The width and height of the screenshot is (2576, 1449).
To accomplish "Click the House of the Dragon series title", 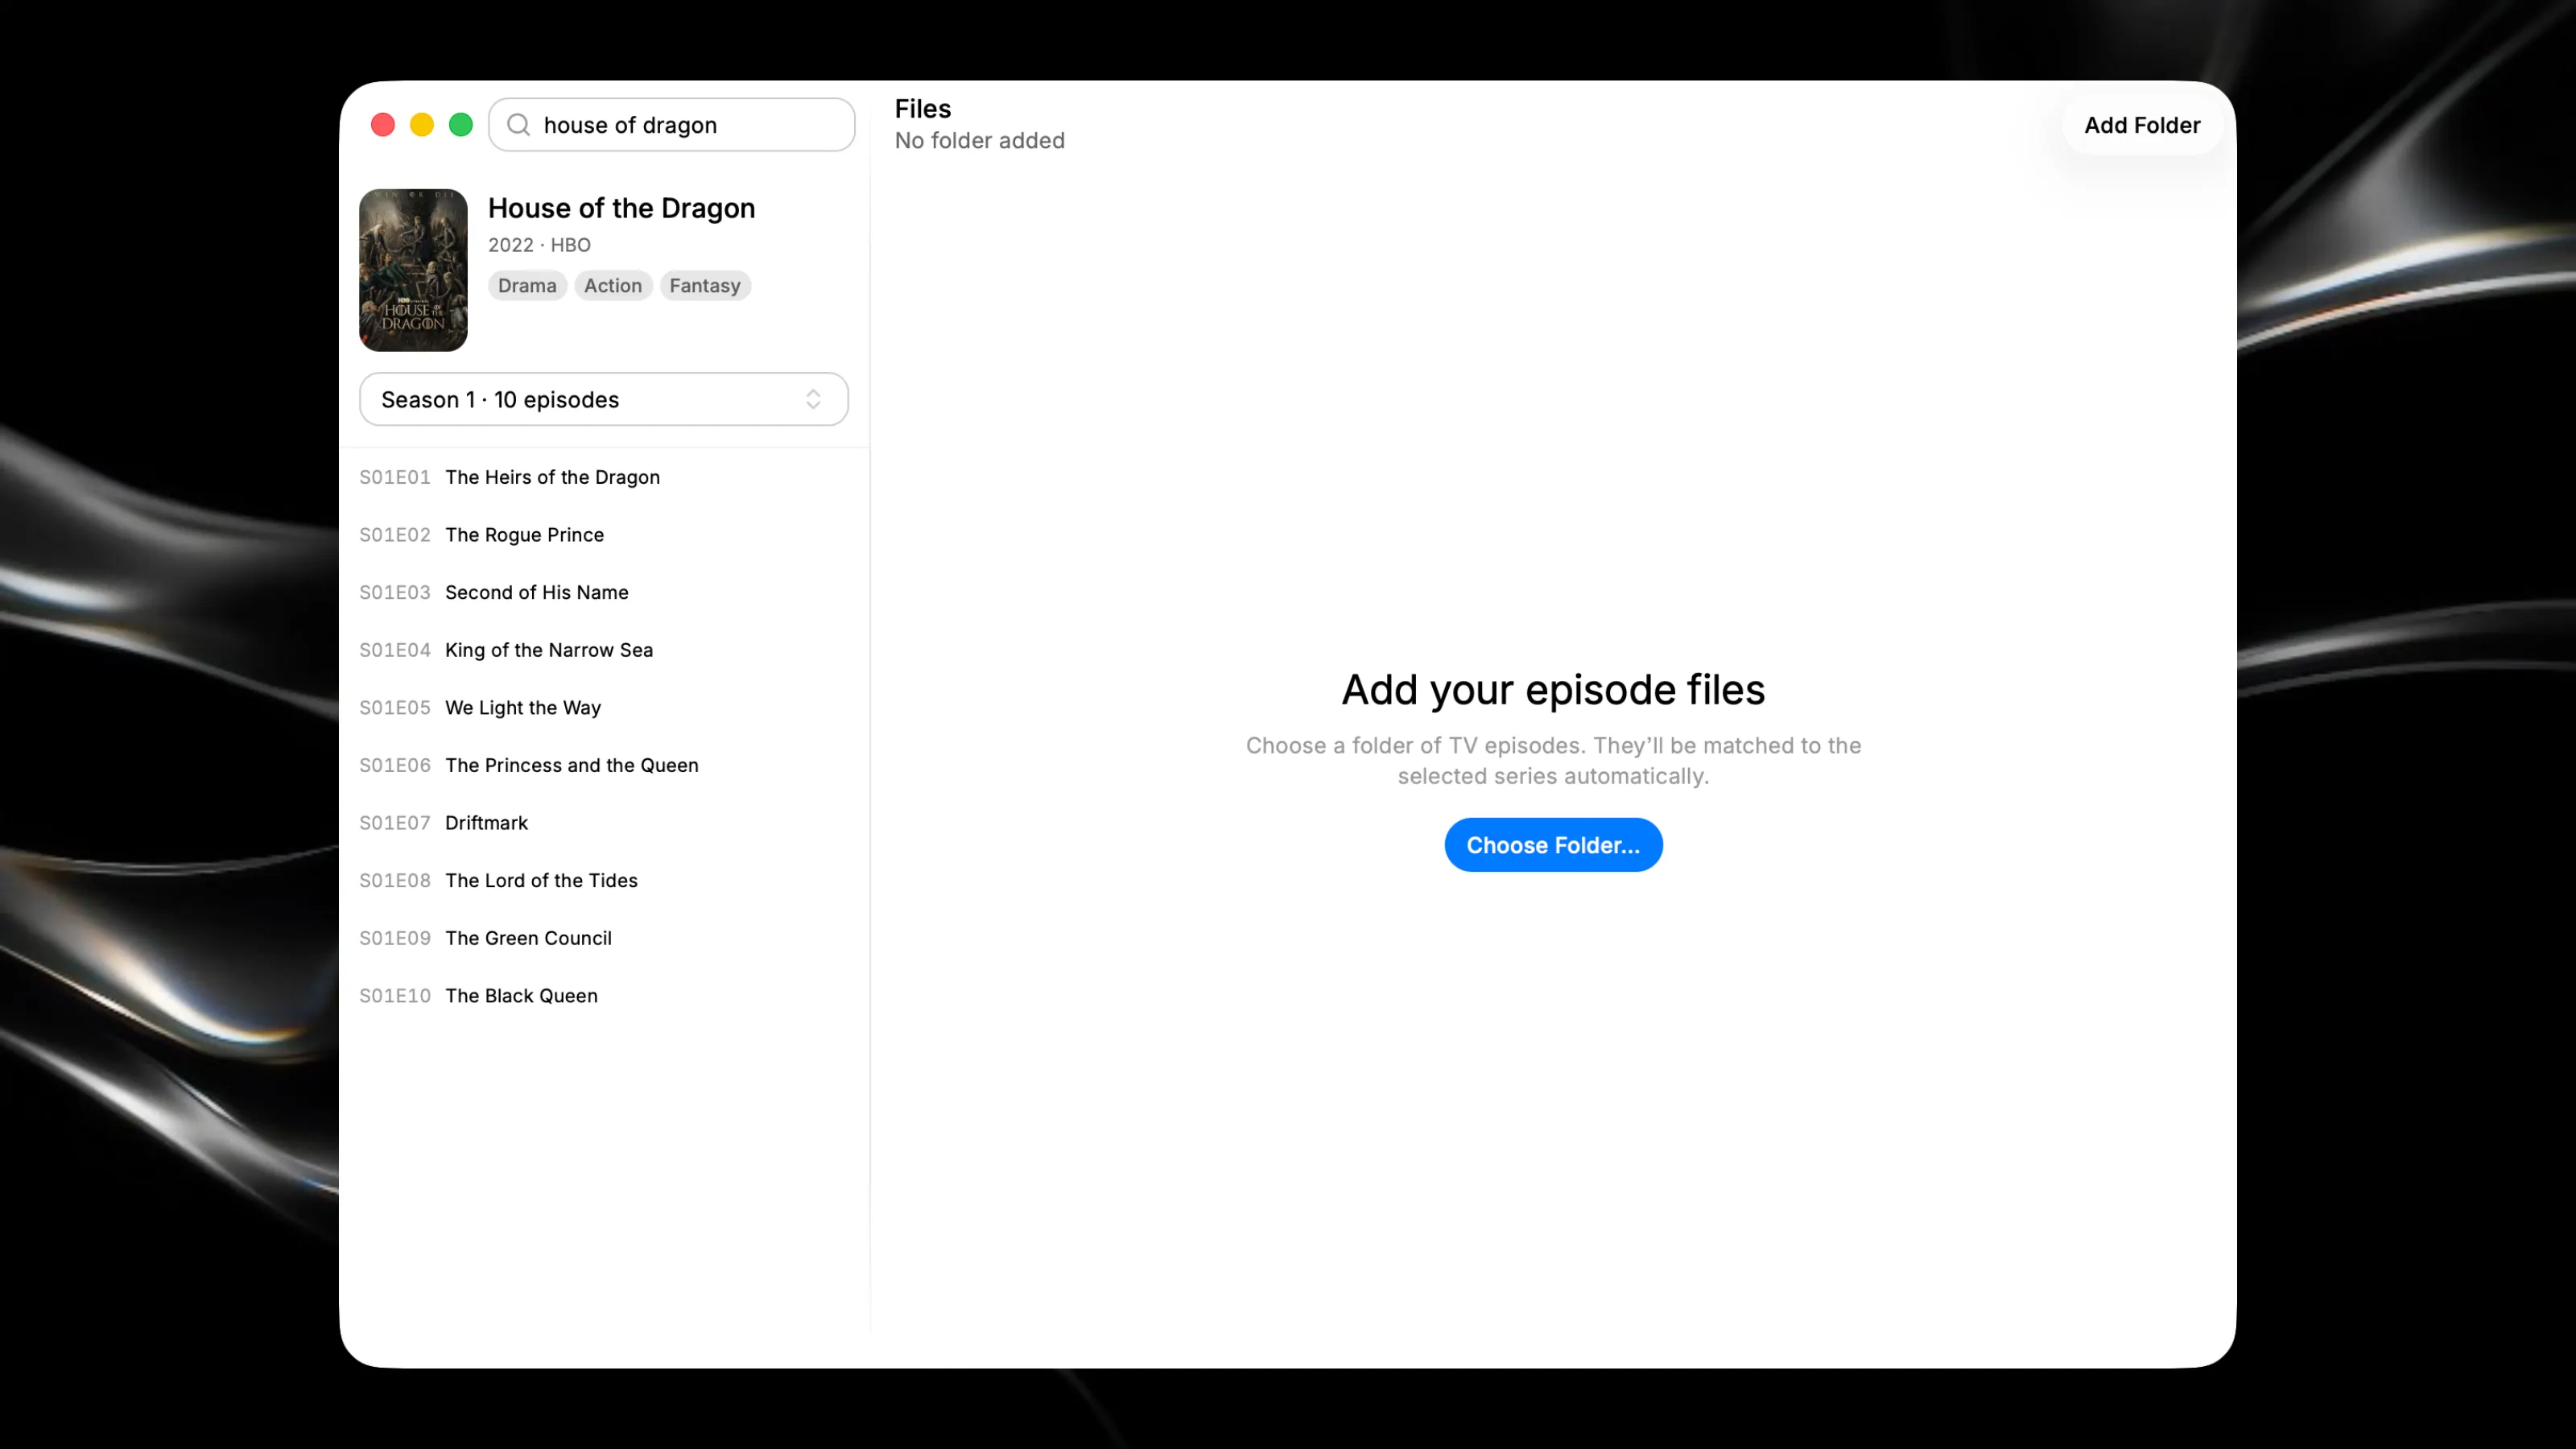I will (621, 208).
